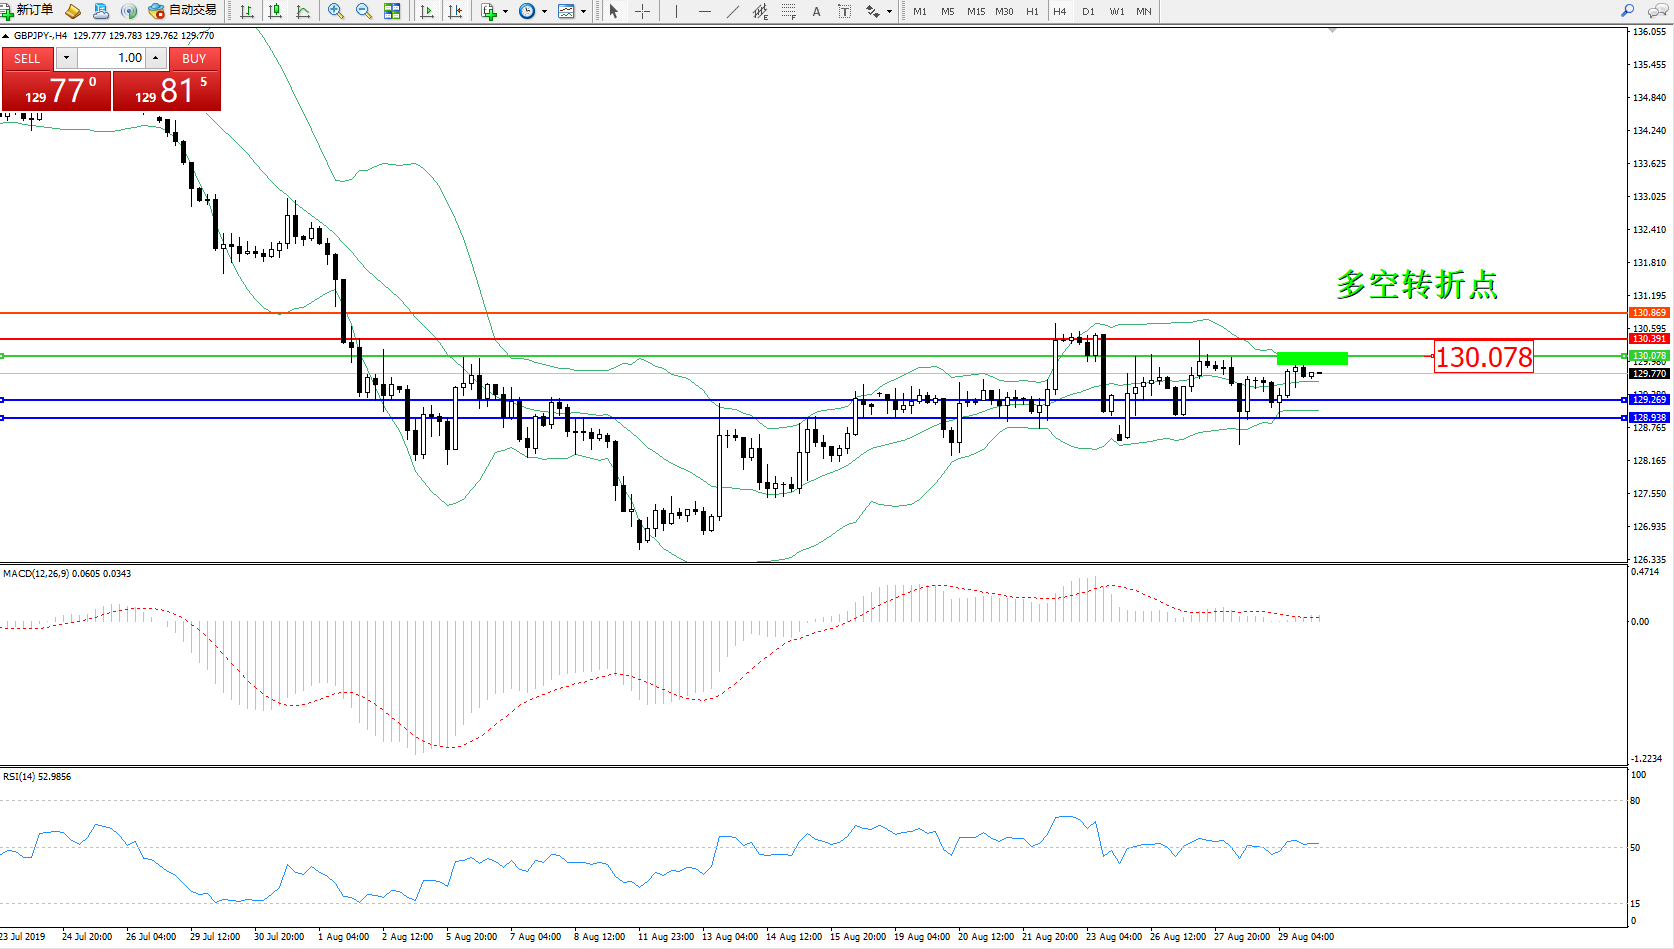Pick the trendline drawing tool
Viewport: 1674px width, 949px height.
(733, 11)
